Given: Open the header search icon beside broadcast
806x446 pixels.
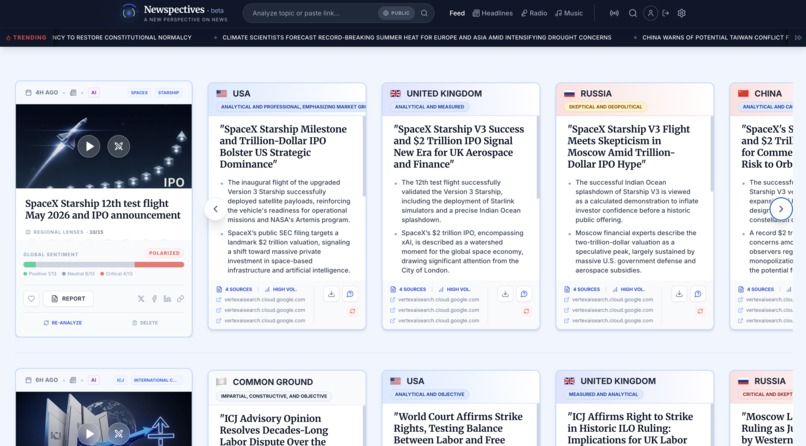Looking at the screenshot, I should [633, 13].
